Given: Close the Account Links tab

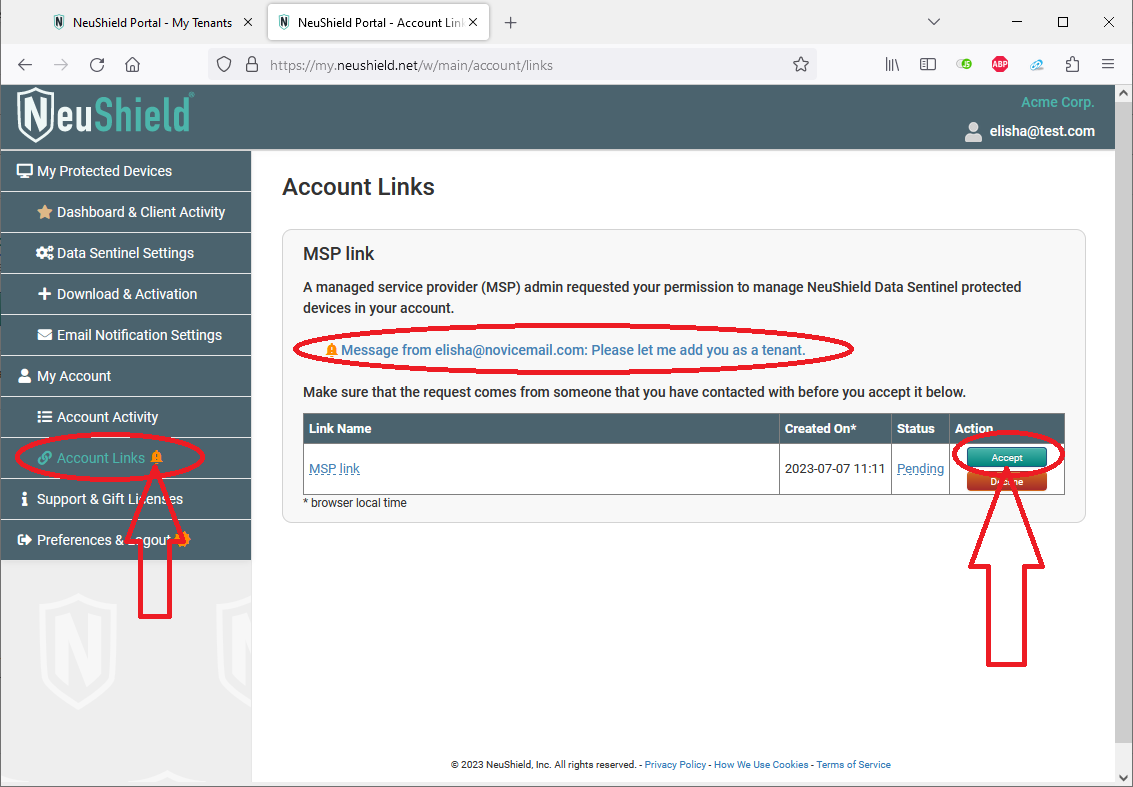Looking at the screenshot, I should click(473, 22).
